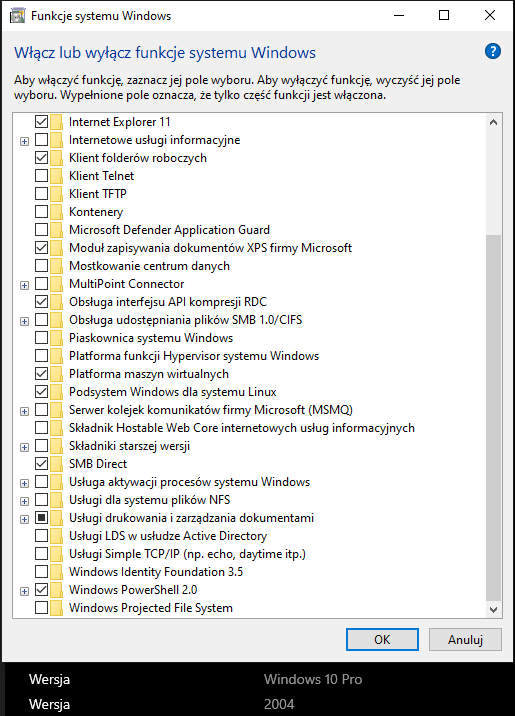Click the folder icon beside Klient Telnet
Screen dimensions: 515x716
point(56,176)
